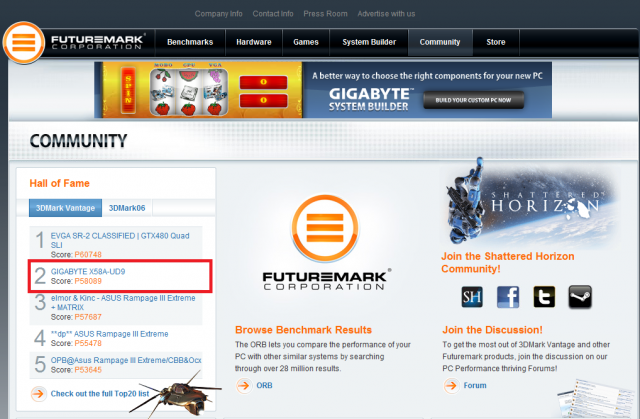Click the Gigabyte System Builder banner text
The height and width of the screenshot is (419, 640).
click(369, 99)
